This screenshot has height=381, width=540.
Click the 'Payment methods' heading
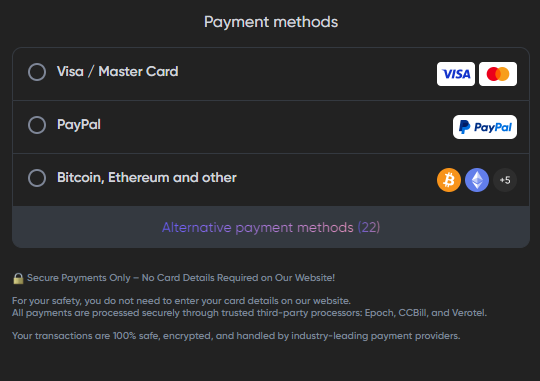[x=271, y=22]
